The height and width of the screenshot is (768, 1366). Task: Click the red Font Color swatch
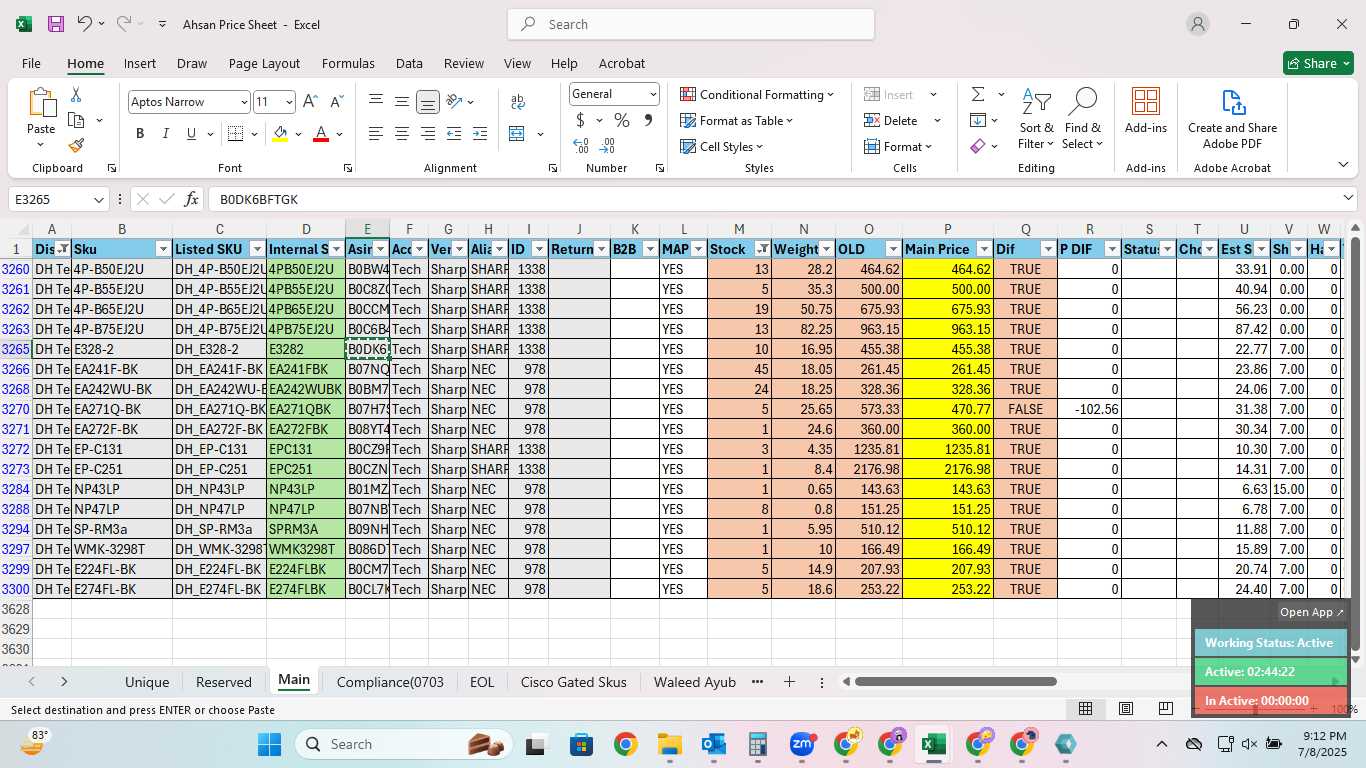tap(321, 134)
